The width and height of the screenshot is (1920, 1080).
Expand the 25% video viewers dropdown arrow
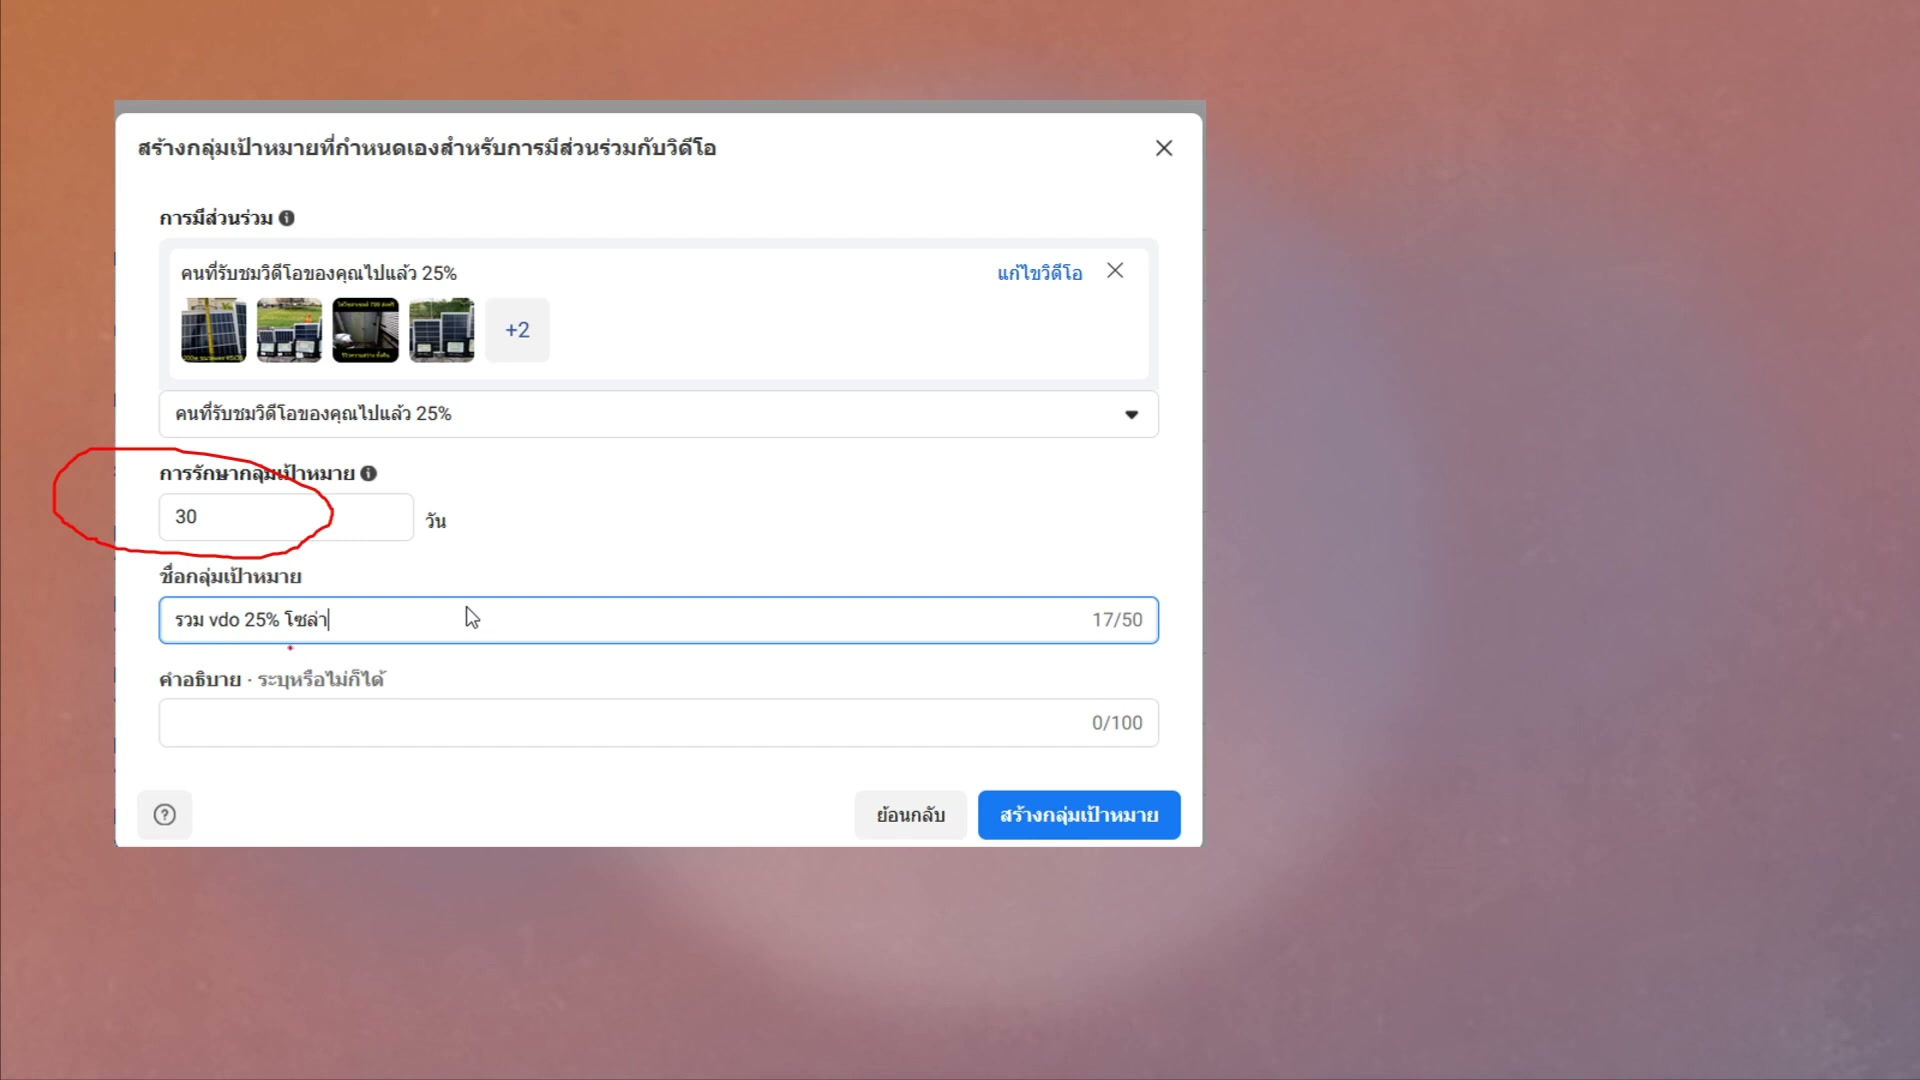(x=1131, y=414)
